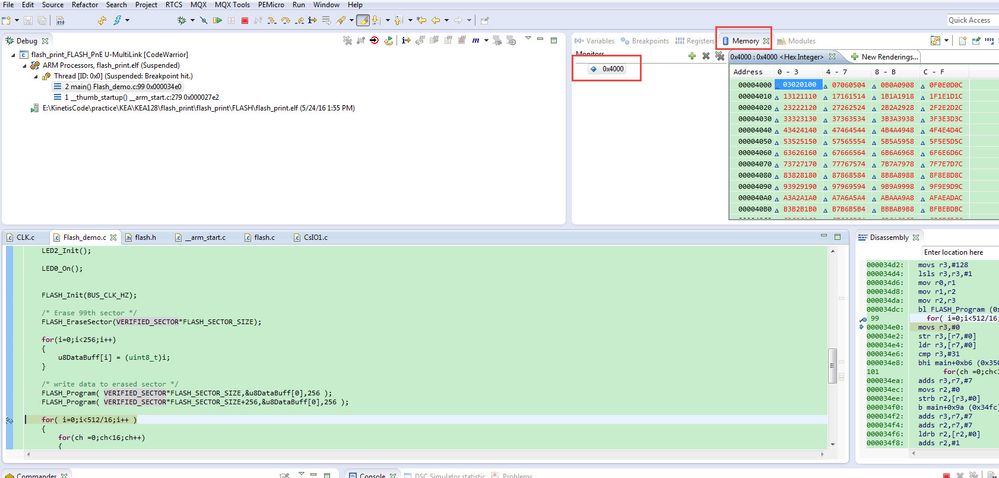This screenshot has height=478, width=999.
Task: Click the back navigation yellow arrow
Action: pyautogui.click(x=436, y=20)
